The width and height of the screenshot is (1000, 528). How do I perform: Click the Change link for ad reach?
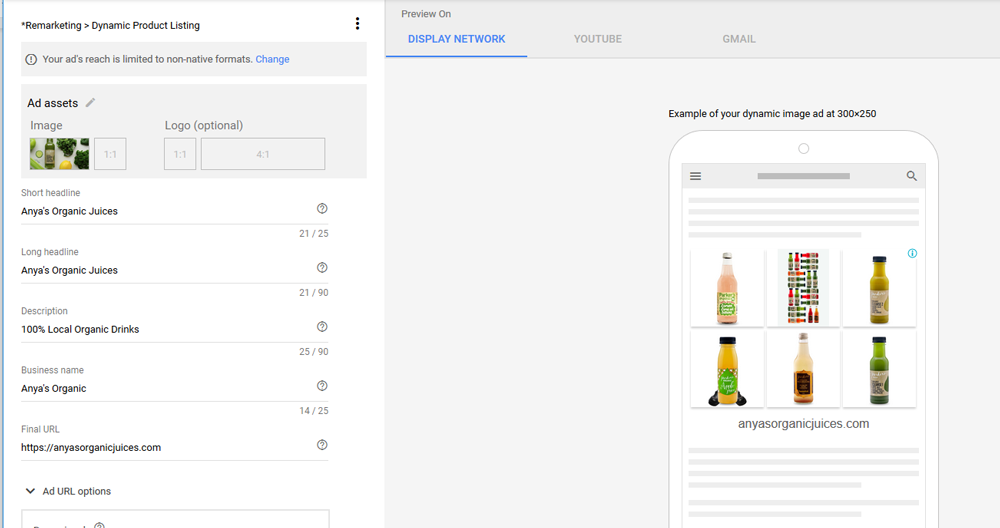272,59
